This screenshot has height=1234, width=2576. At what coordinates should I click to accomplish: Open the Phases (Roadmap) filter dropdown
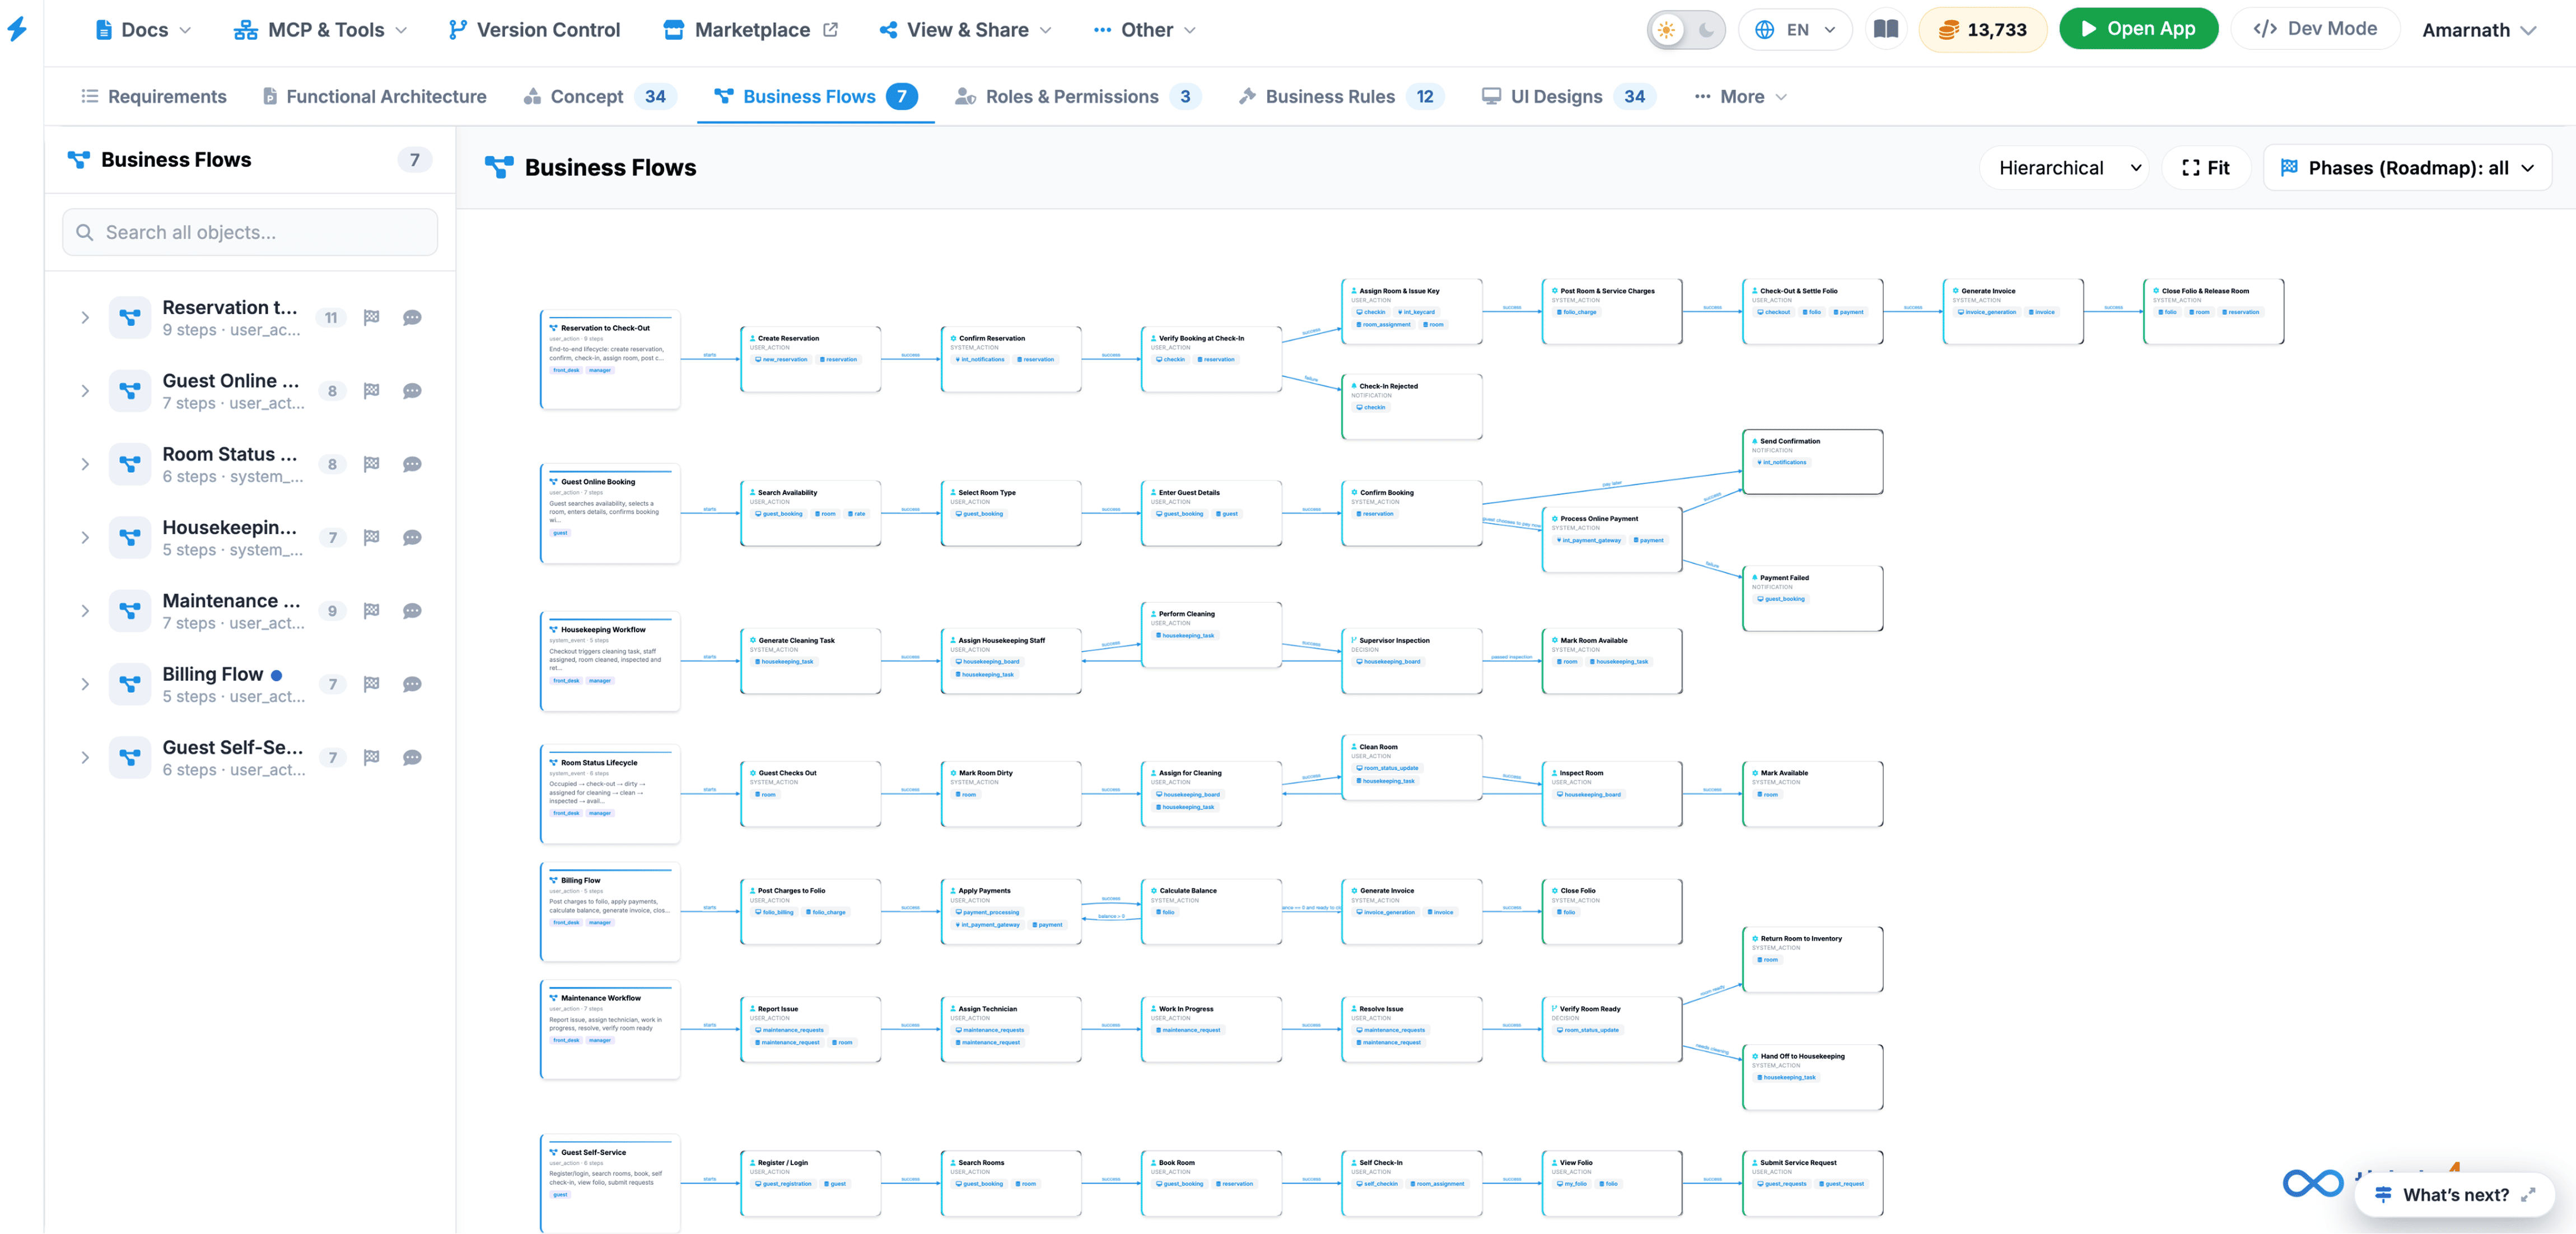click(2407, 168)
